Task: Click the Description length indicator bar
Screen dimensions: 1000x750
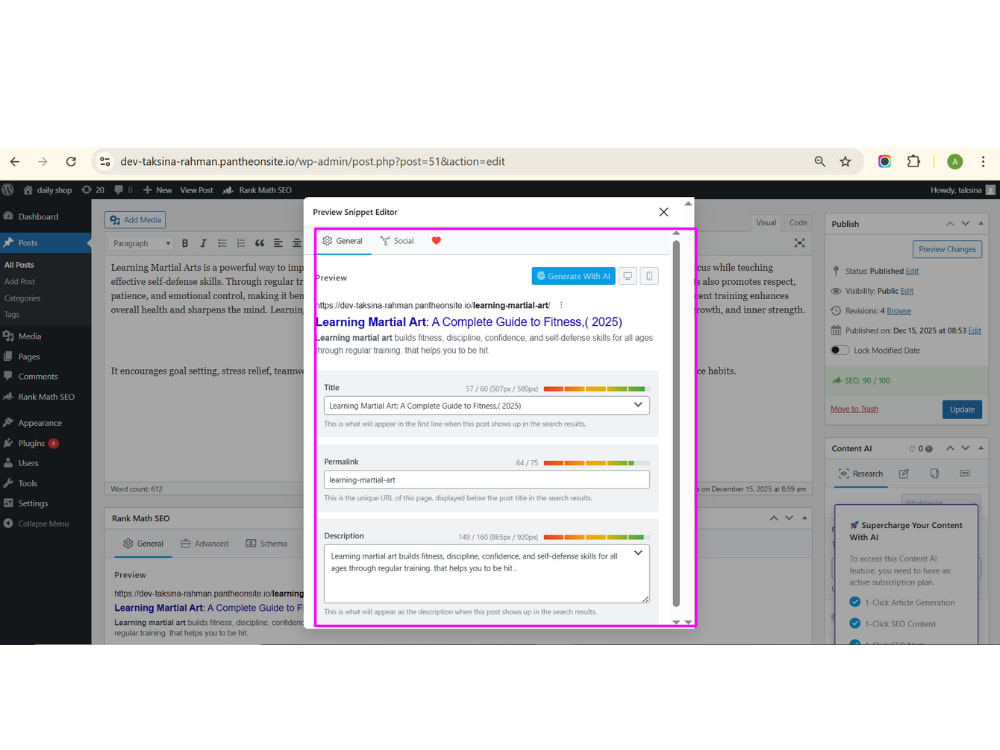Action: (x=596, y=537)
